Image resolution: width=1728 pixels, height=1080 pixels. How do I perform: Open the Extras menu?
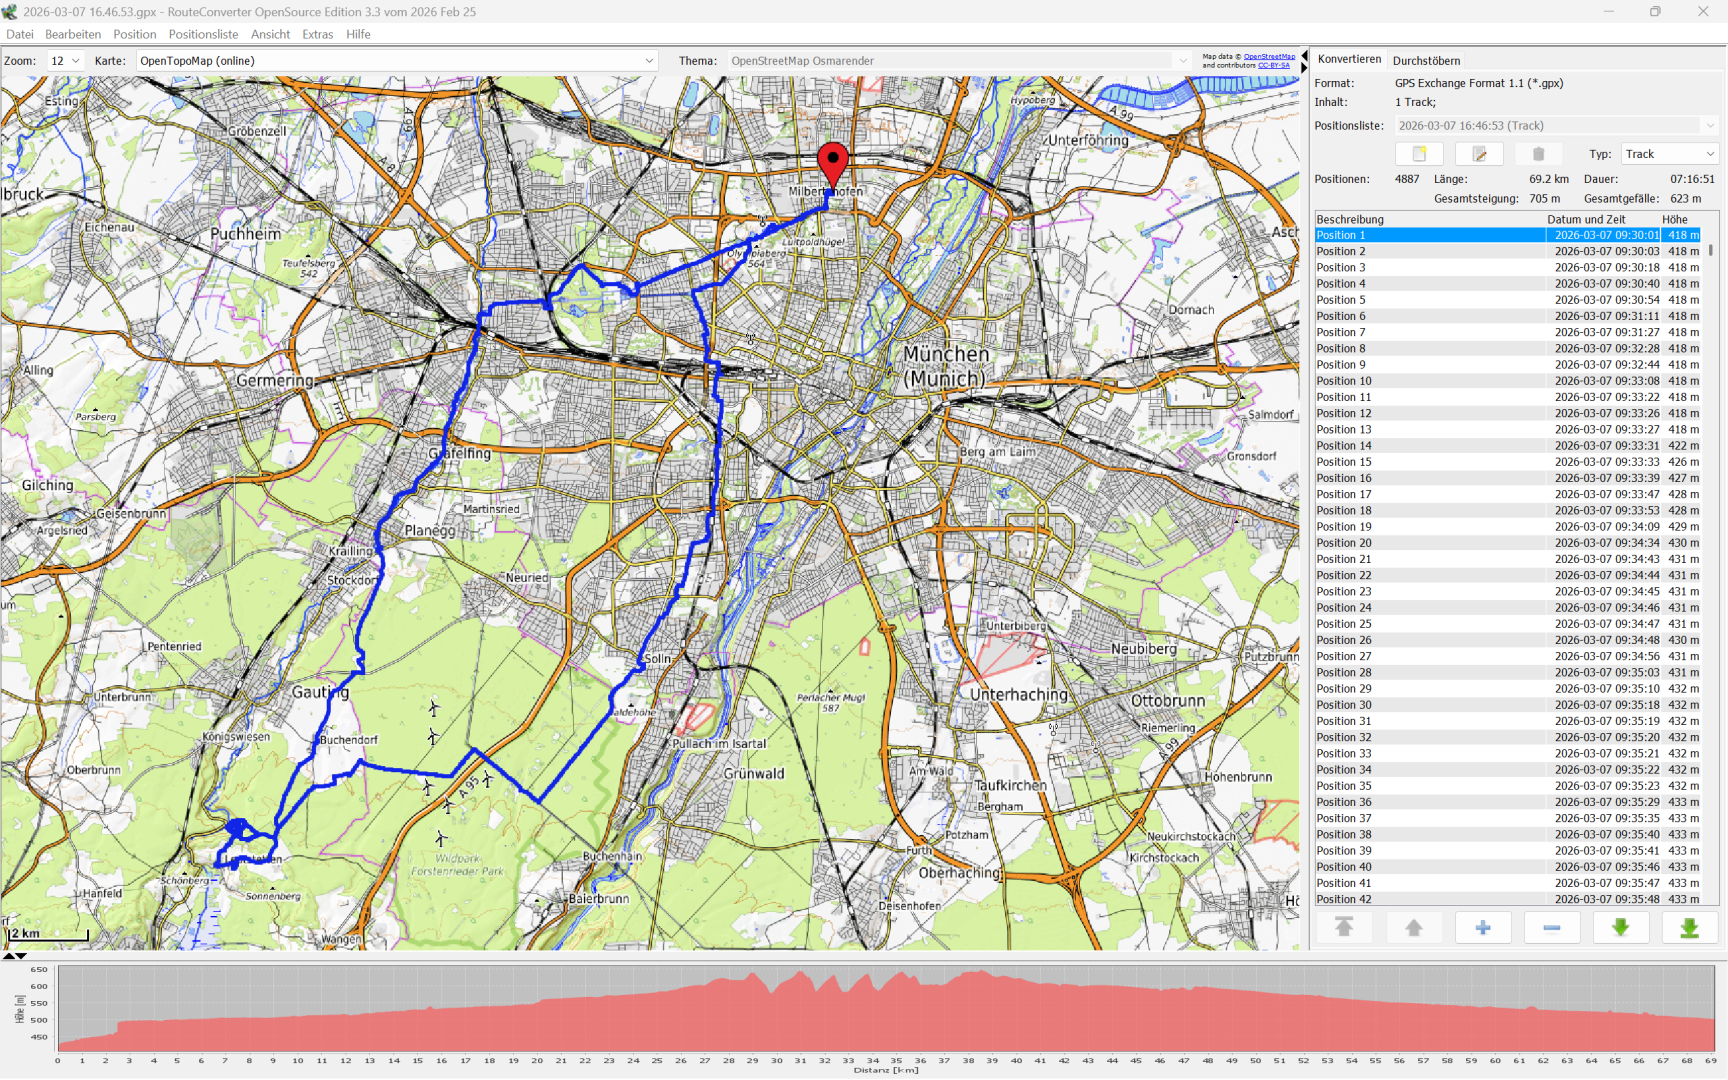pos(317,34)
